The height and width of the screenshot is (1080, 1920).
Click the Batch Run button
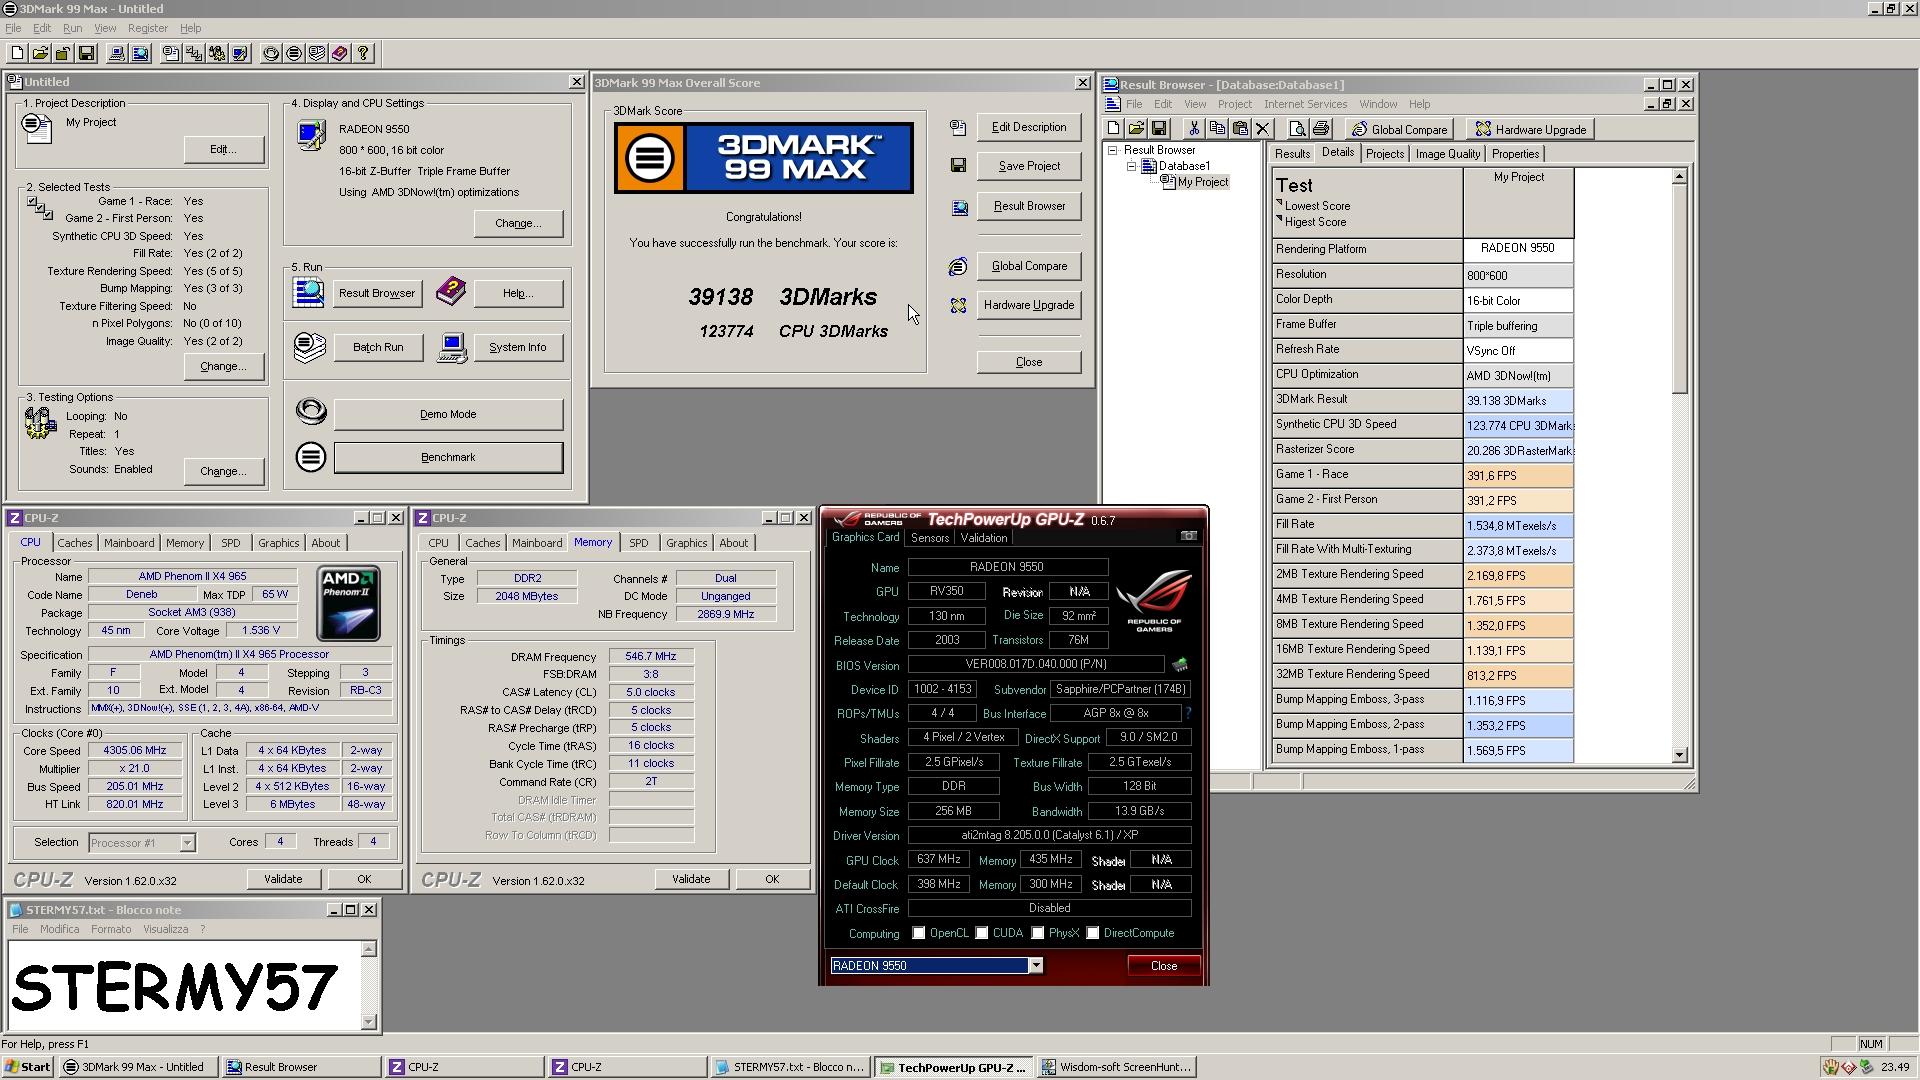[378, 347]
